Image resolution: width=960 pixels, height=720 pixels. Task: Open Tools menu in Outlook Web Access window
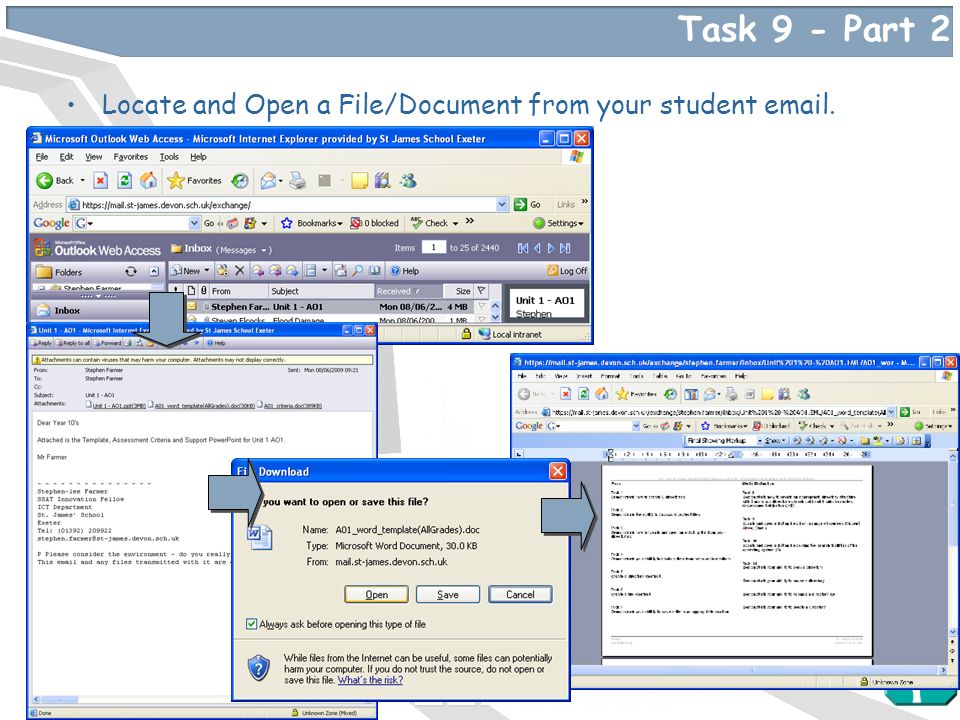pyautogui.click(x=169, y=157)
